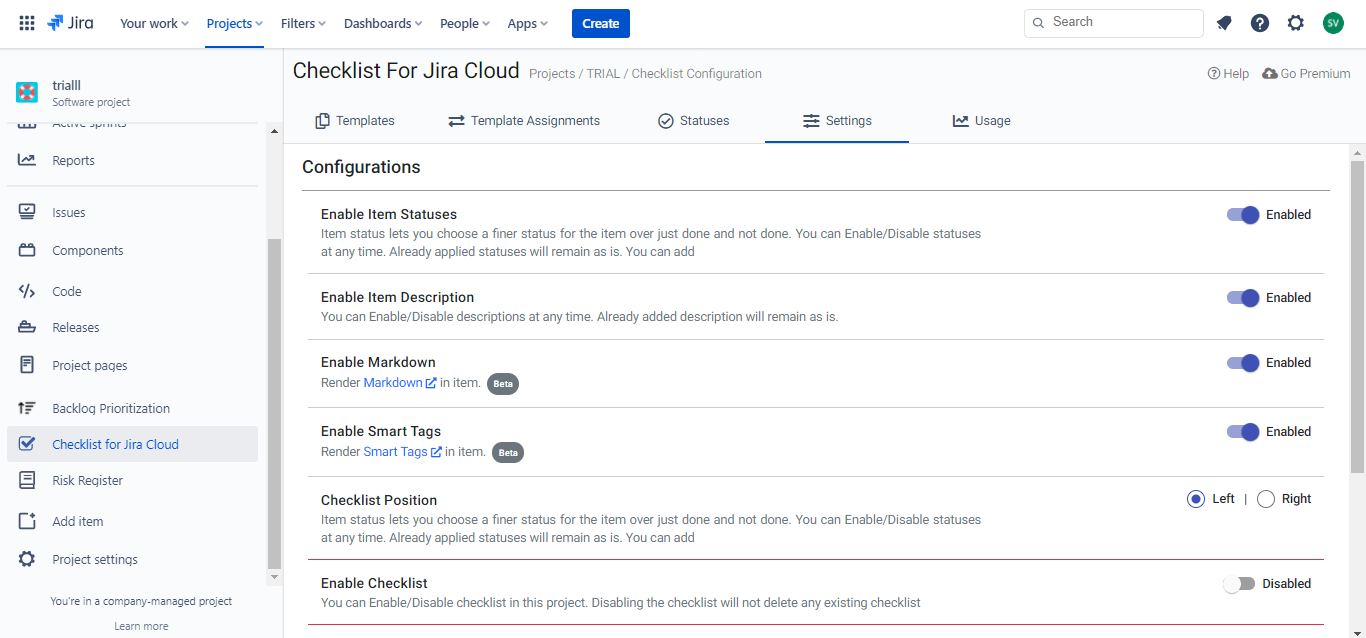Open the Jira settings gear icon
This screenshot has width=1366, height=638.
(x=1296, y=23)
